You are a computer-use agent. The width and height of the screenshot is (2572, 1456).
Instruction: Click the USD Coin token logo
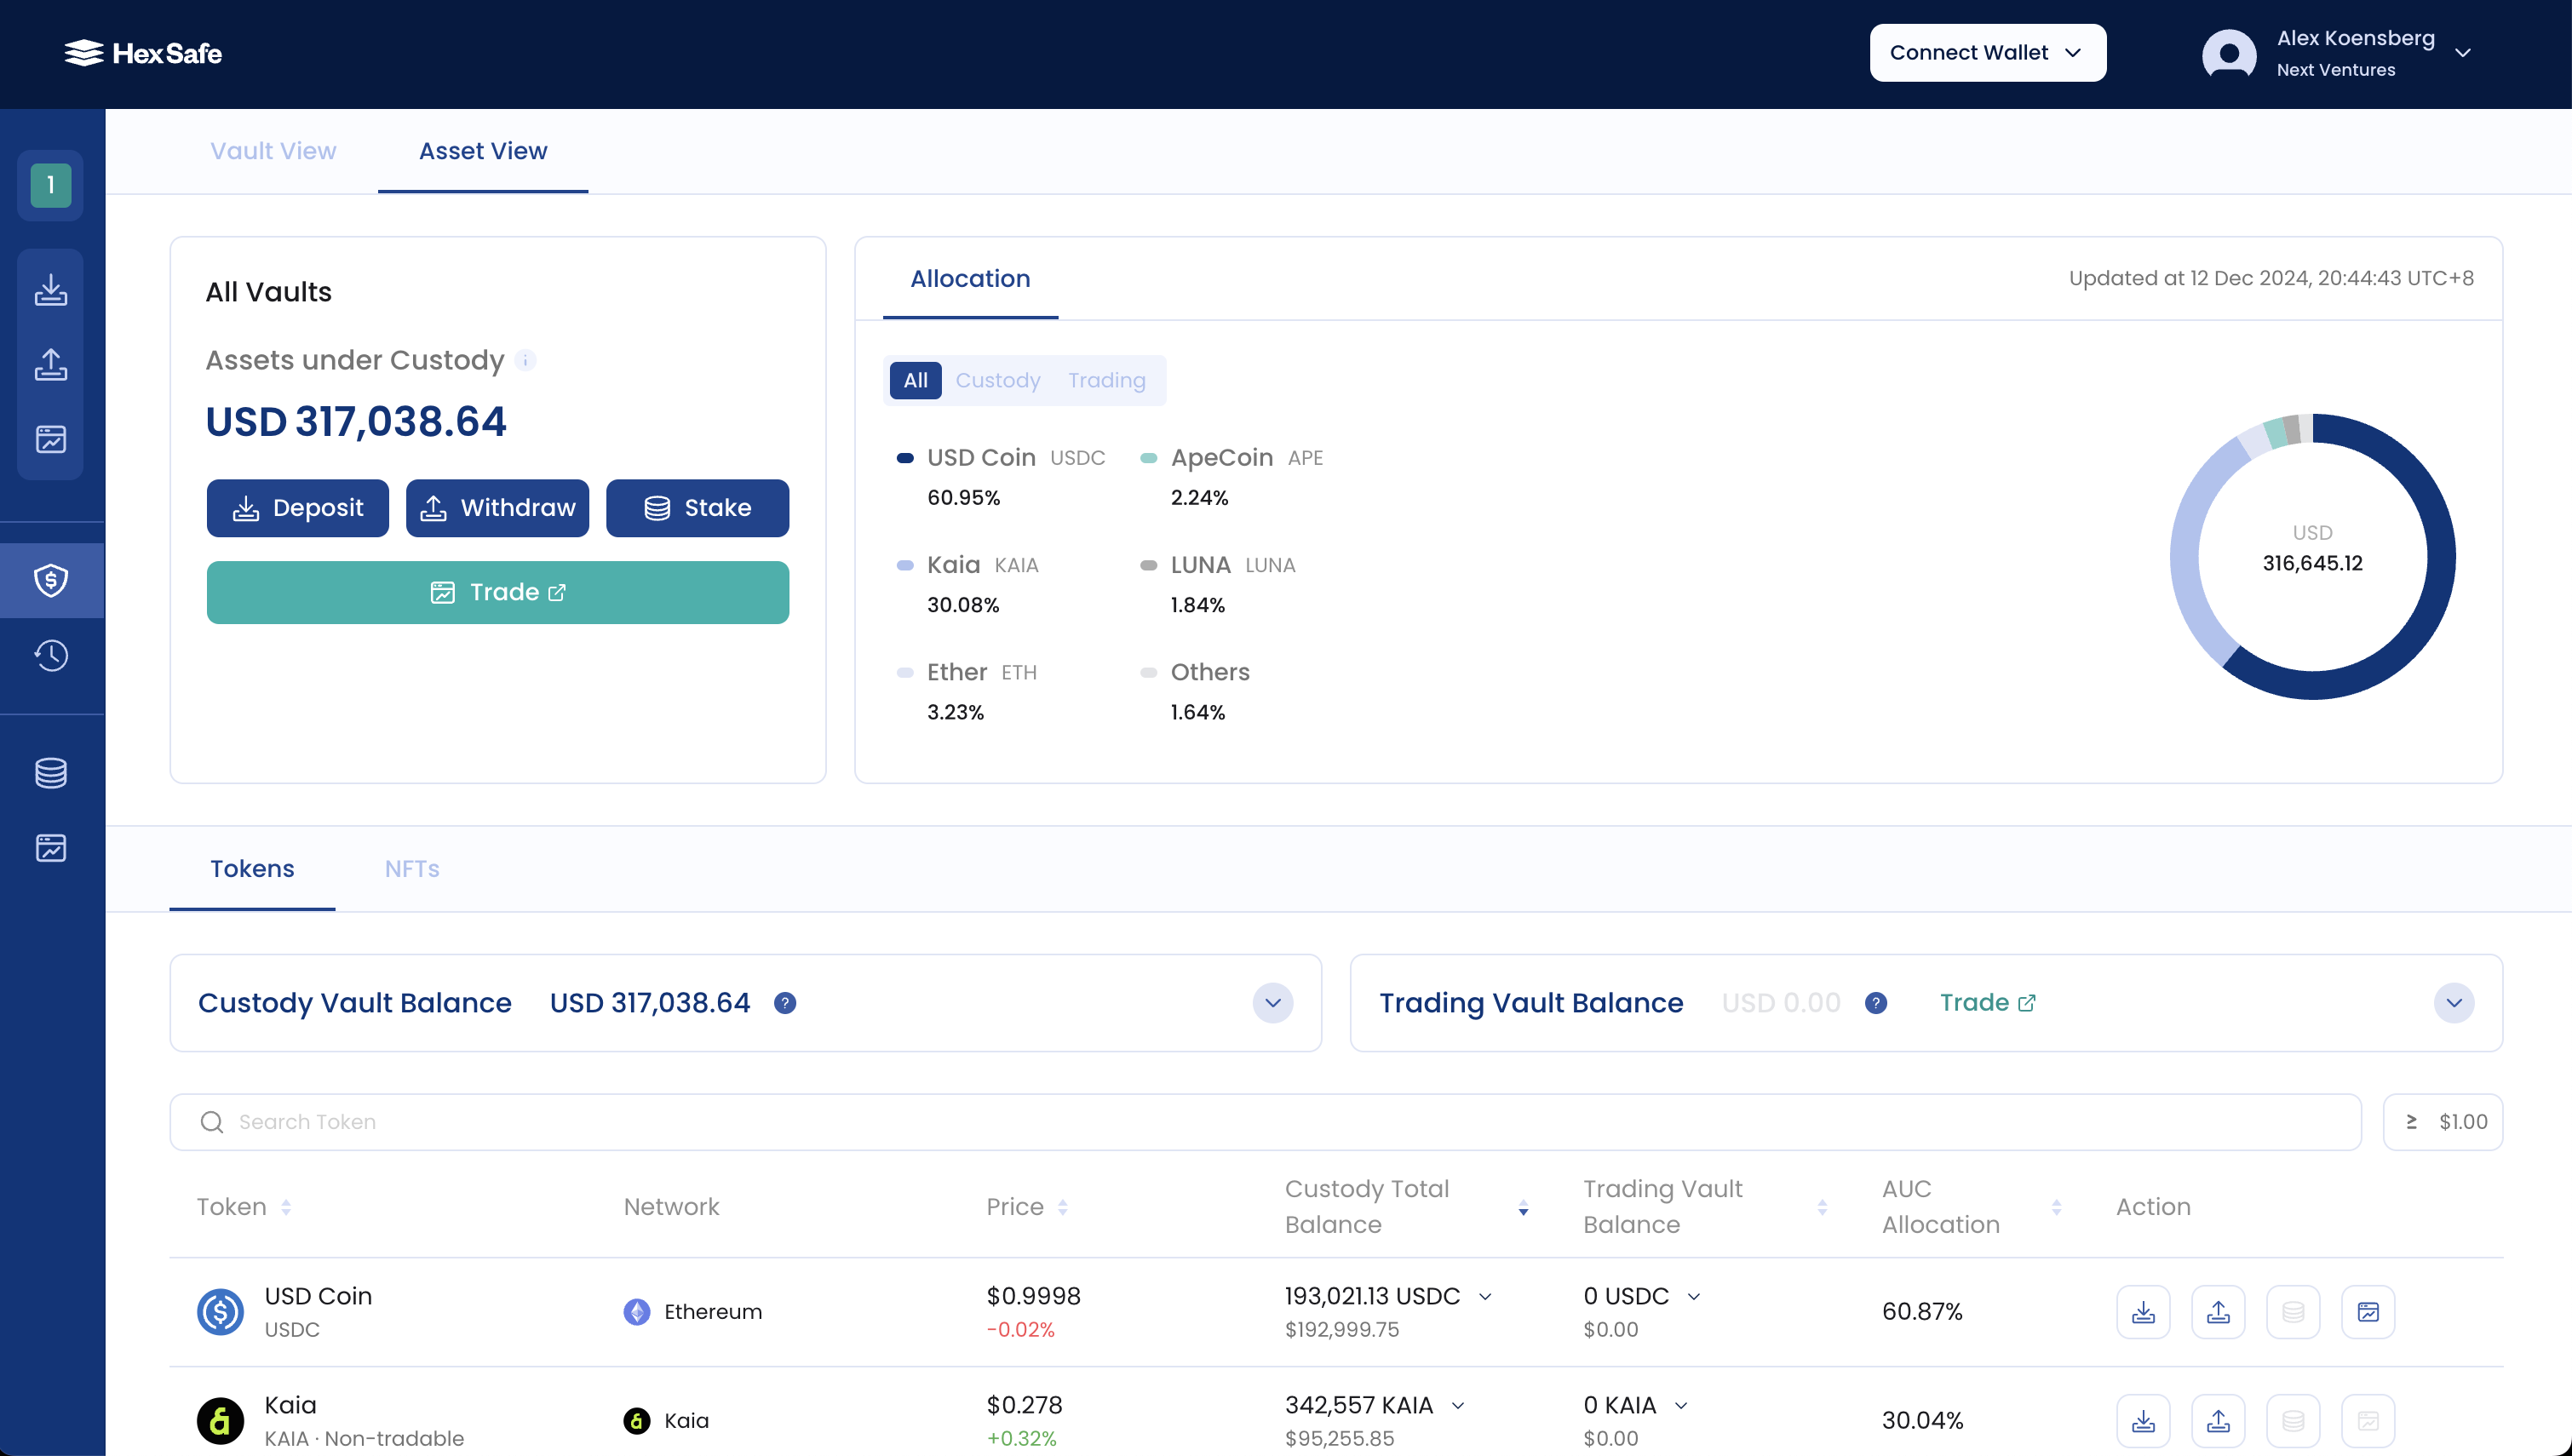coord(220,1312)
